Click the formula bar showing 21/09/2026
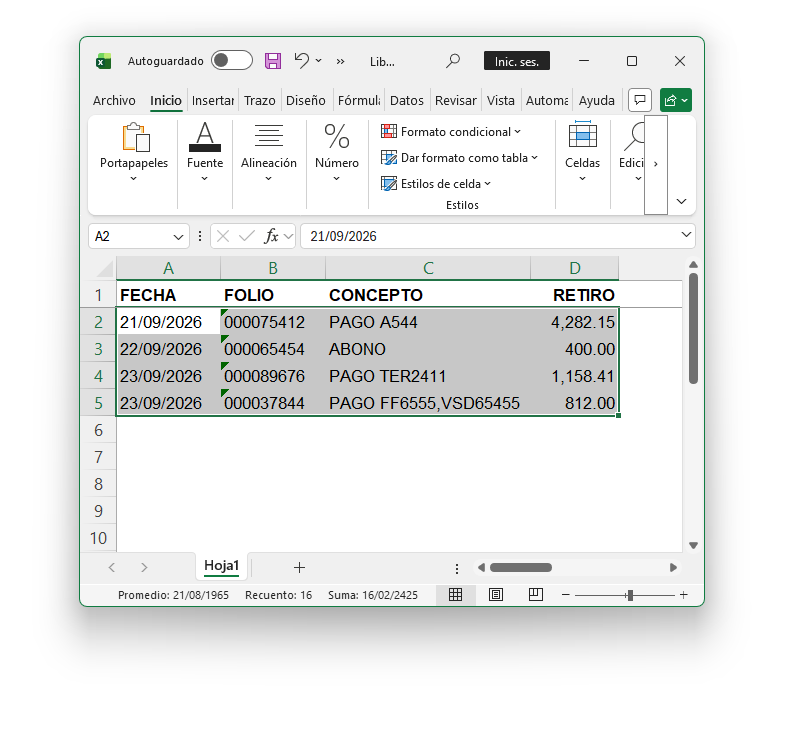The image size is (805, 745). [497, 236]
